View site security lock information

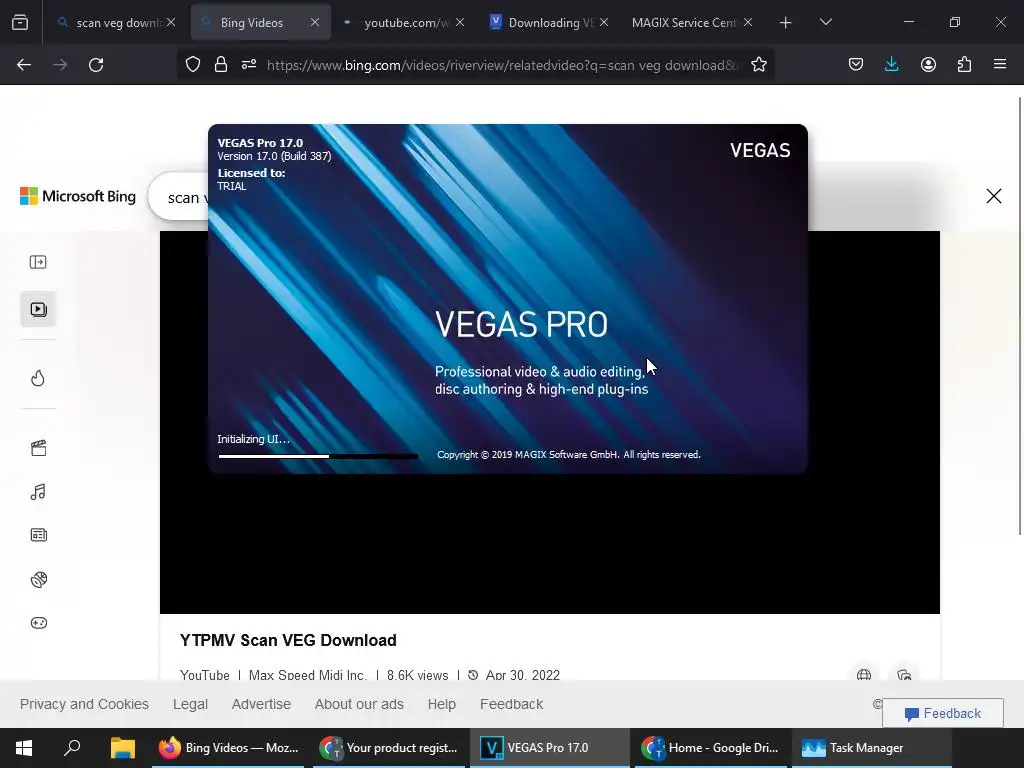221,65
